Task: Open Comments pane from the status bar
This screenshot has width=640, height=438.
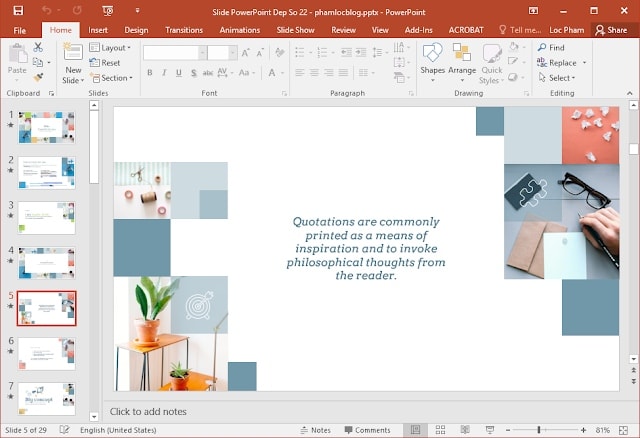Action: click(367, 430)
